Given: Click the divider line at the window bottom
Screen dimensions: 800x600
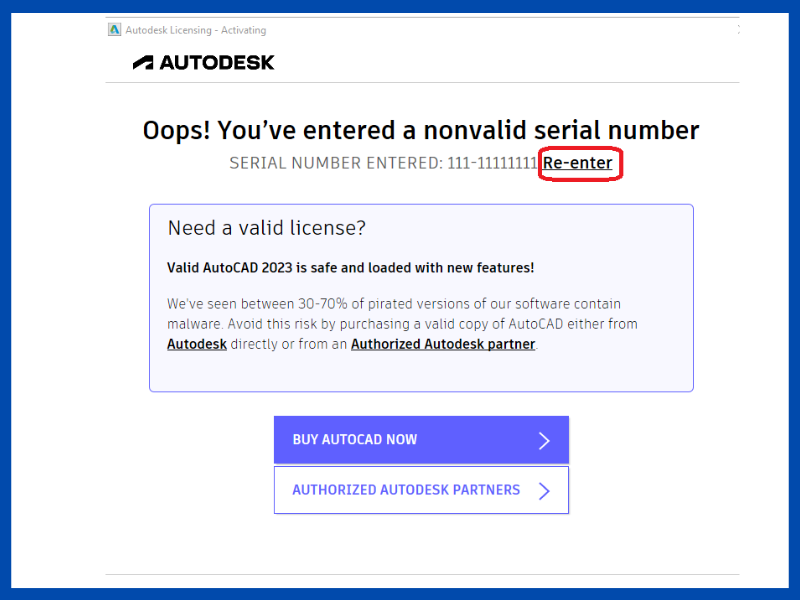Looking at the screenshot, I should point(421,574).
